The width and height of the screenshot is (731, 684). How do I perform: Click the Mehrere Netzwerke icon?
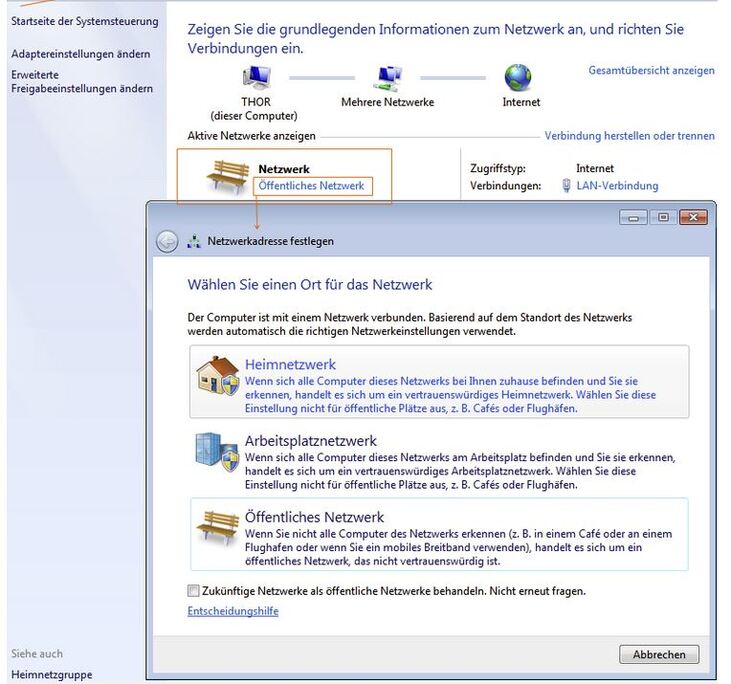(x=387, y=78)
